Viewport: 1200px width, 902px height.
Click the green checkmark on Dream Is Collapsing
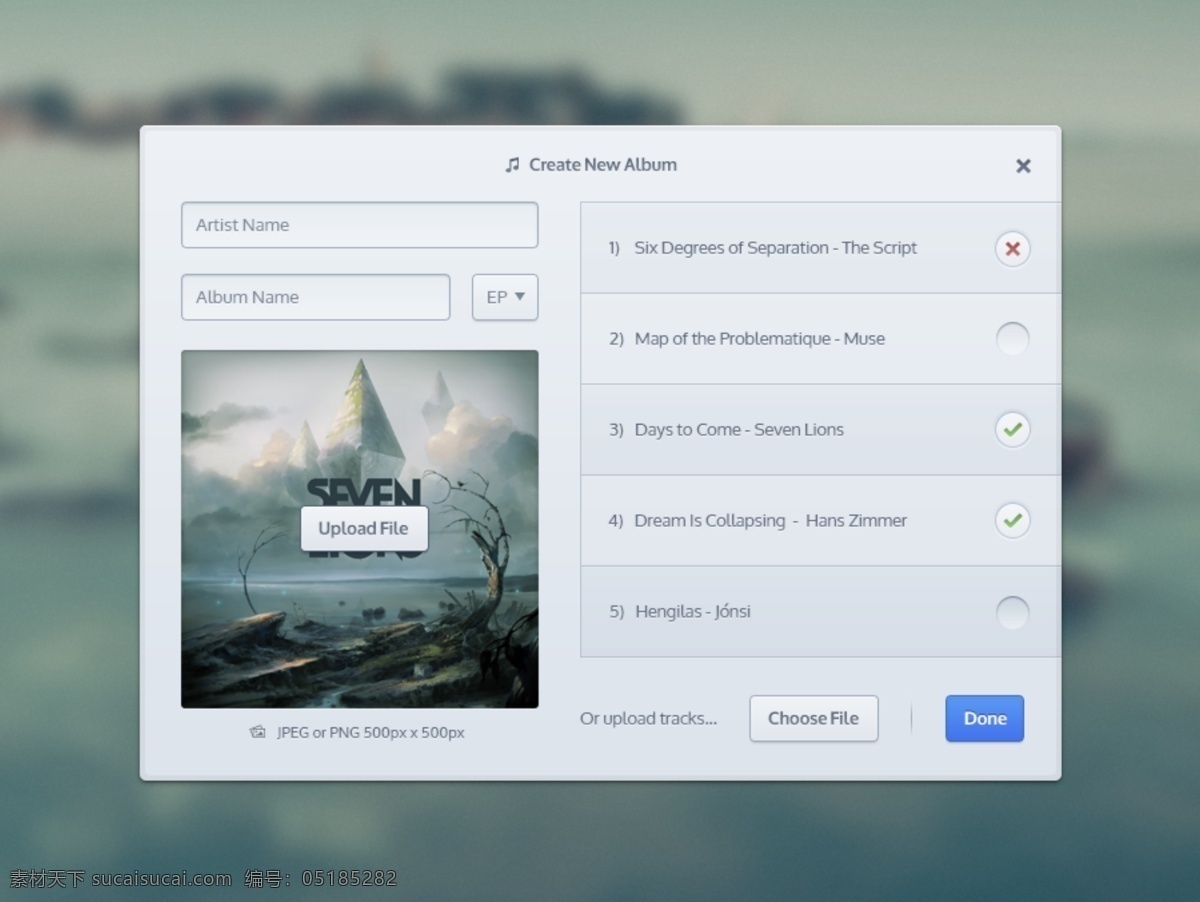(x=1012, y=521)
